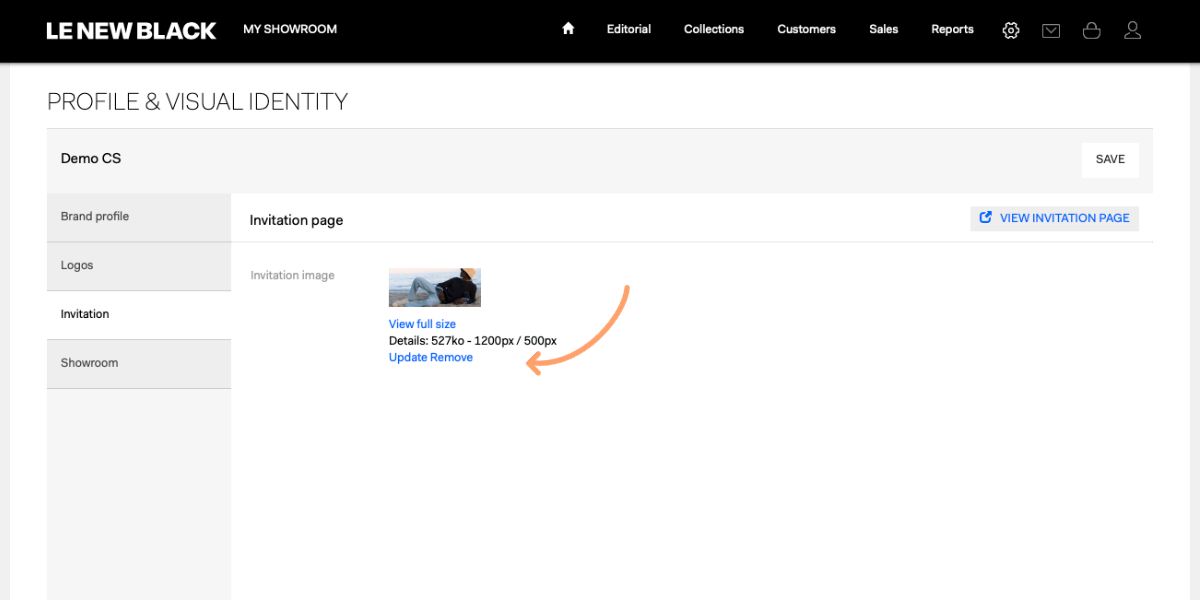The image size is (1200, 600).
Task: Open the shopping basket icon
Action: (x=1092, y=30)
